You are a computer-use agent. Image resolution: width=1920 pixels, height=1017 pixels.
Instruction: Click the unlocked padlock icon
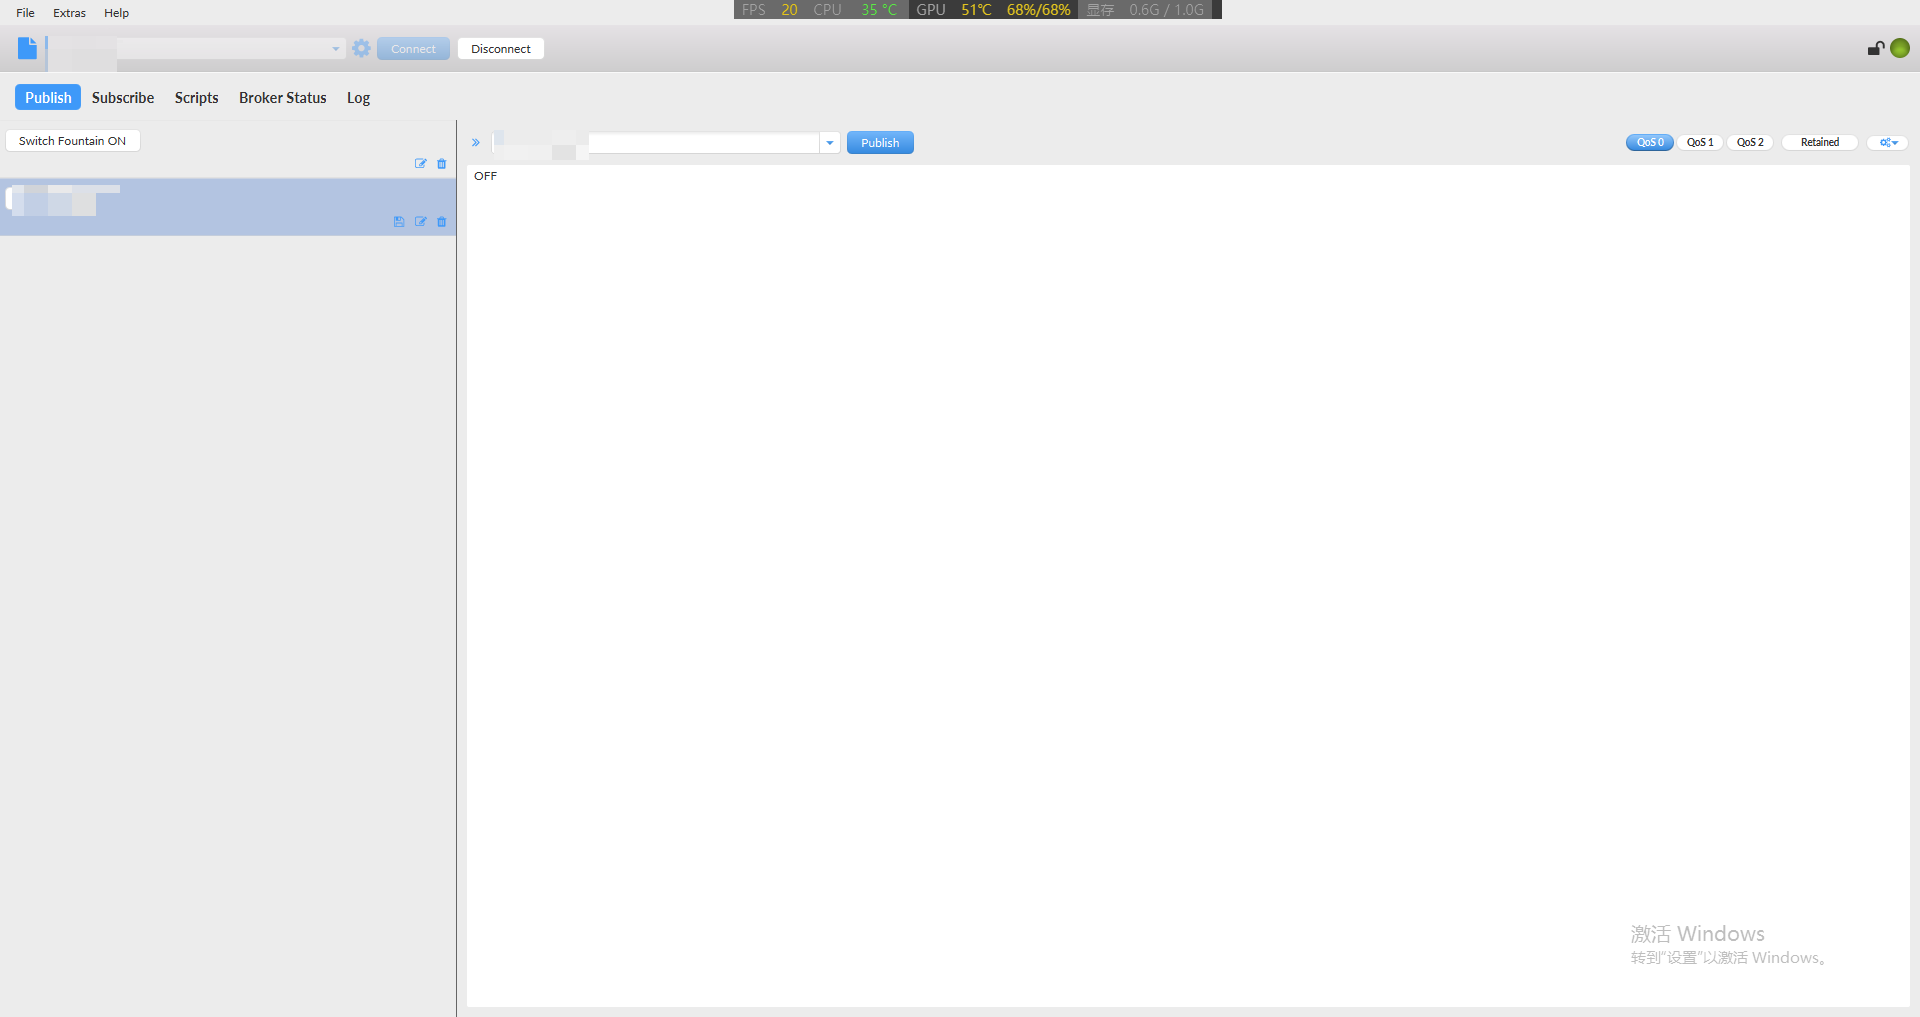coord(1875,48)
